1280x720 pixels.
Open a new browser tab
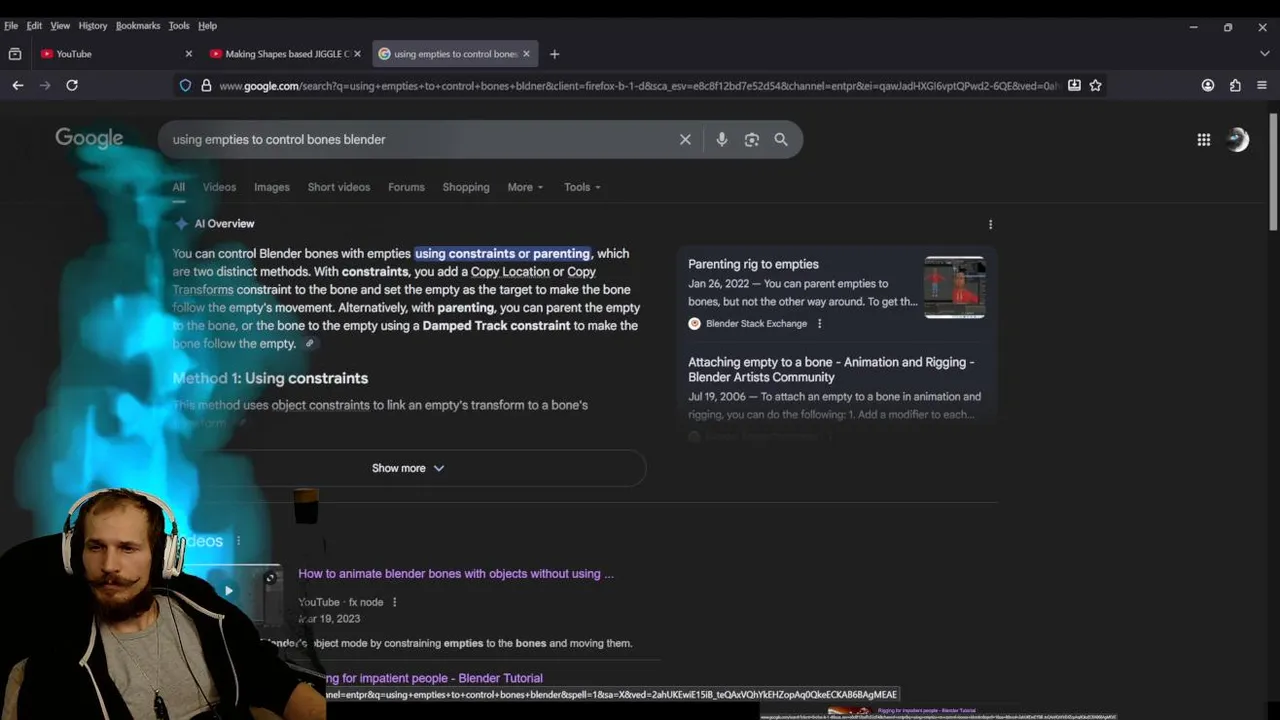click(554, 54)
